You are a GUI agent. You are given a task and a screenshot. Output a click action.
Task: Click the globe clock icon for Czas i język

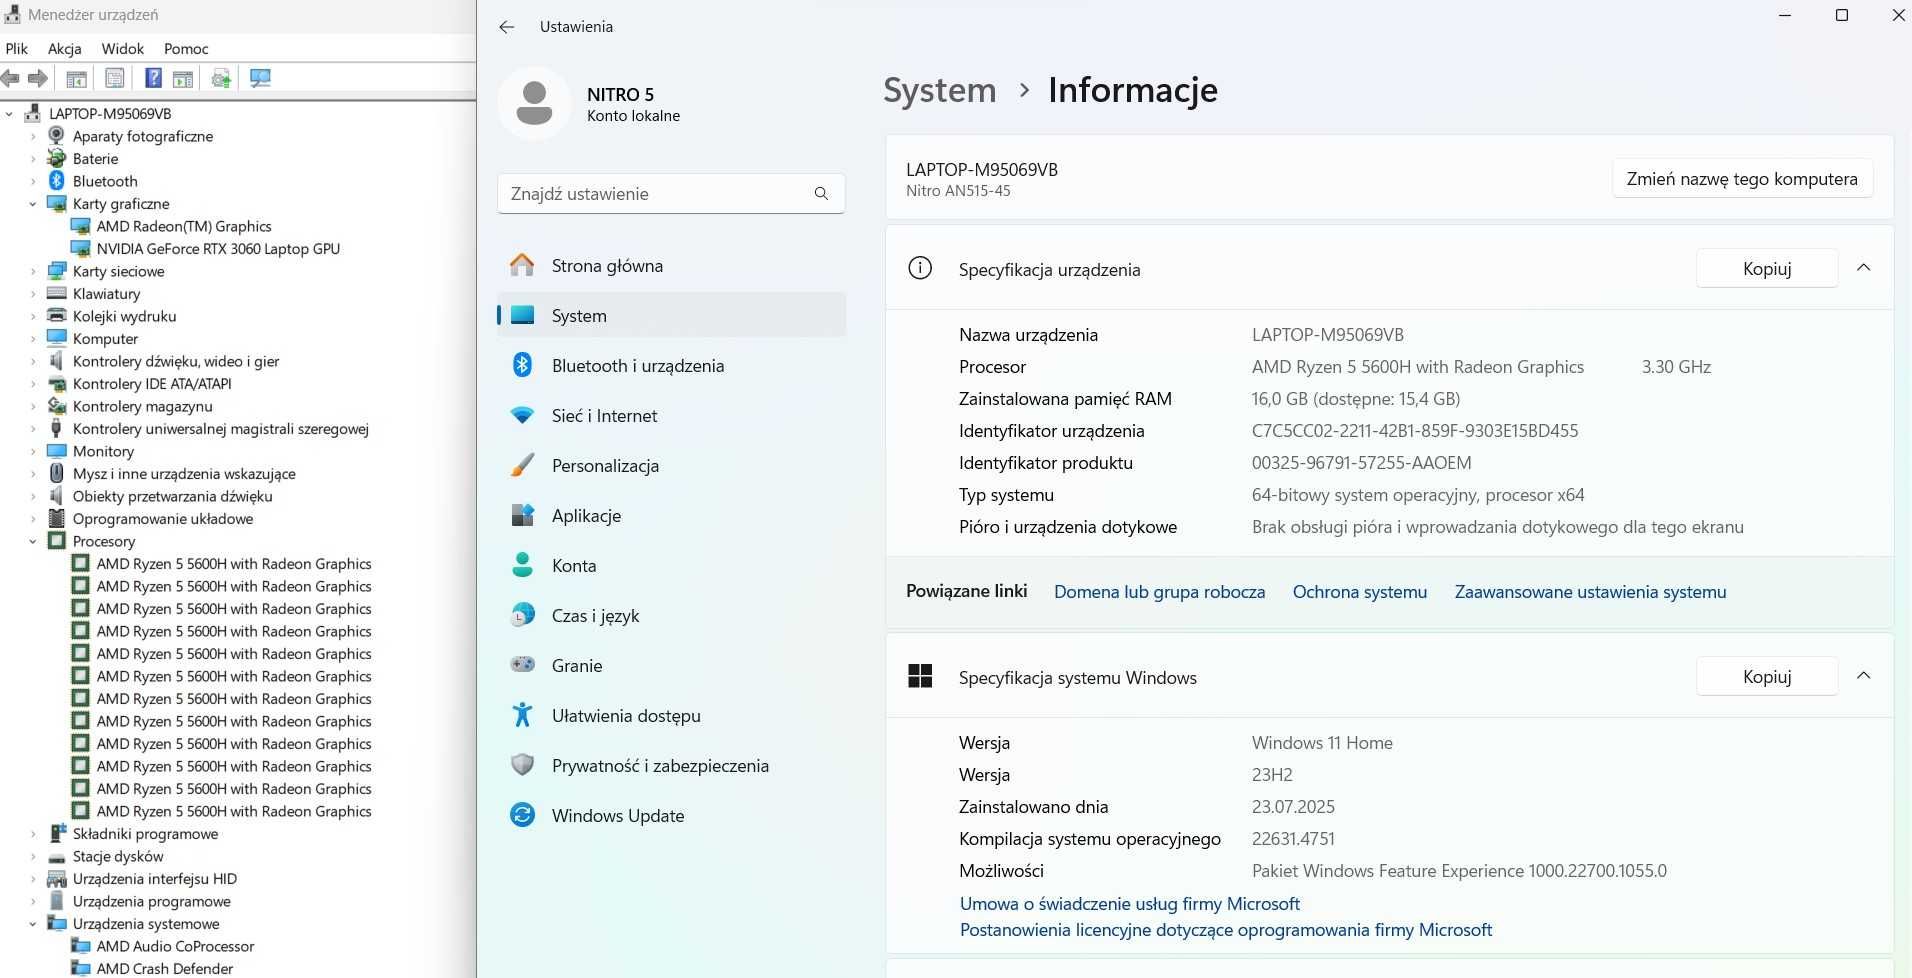[x=522, y=615]
